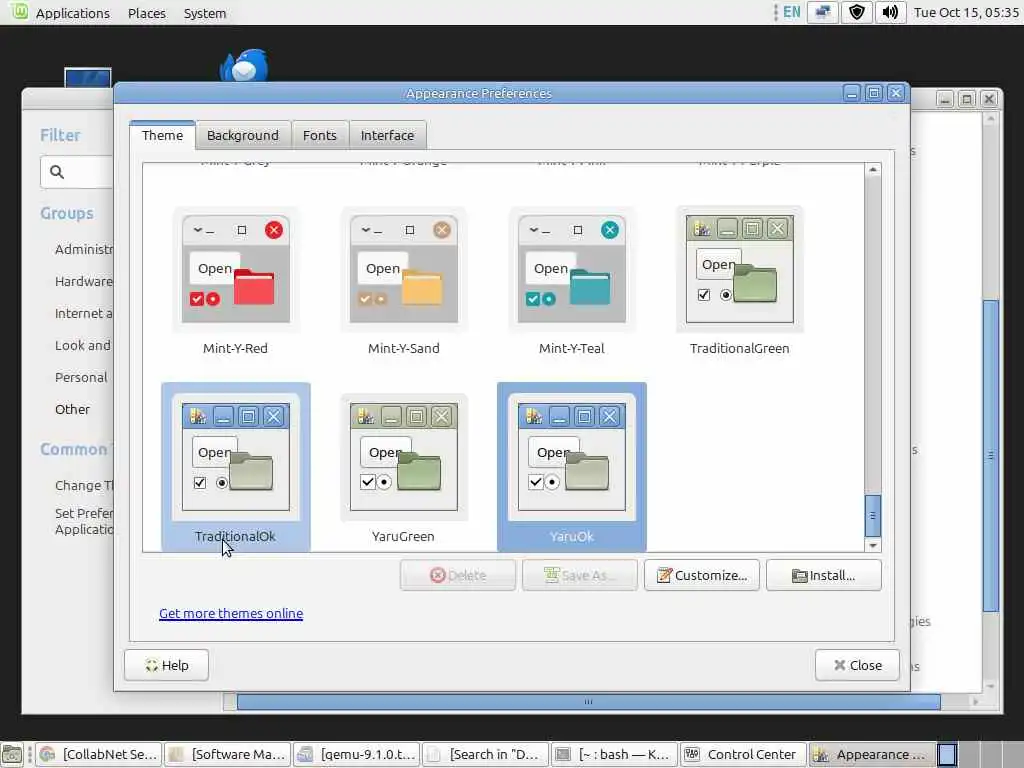Click the Thunderbird desktop icon

coord(244,65)
